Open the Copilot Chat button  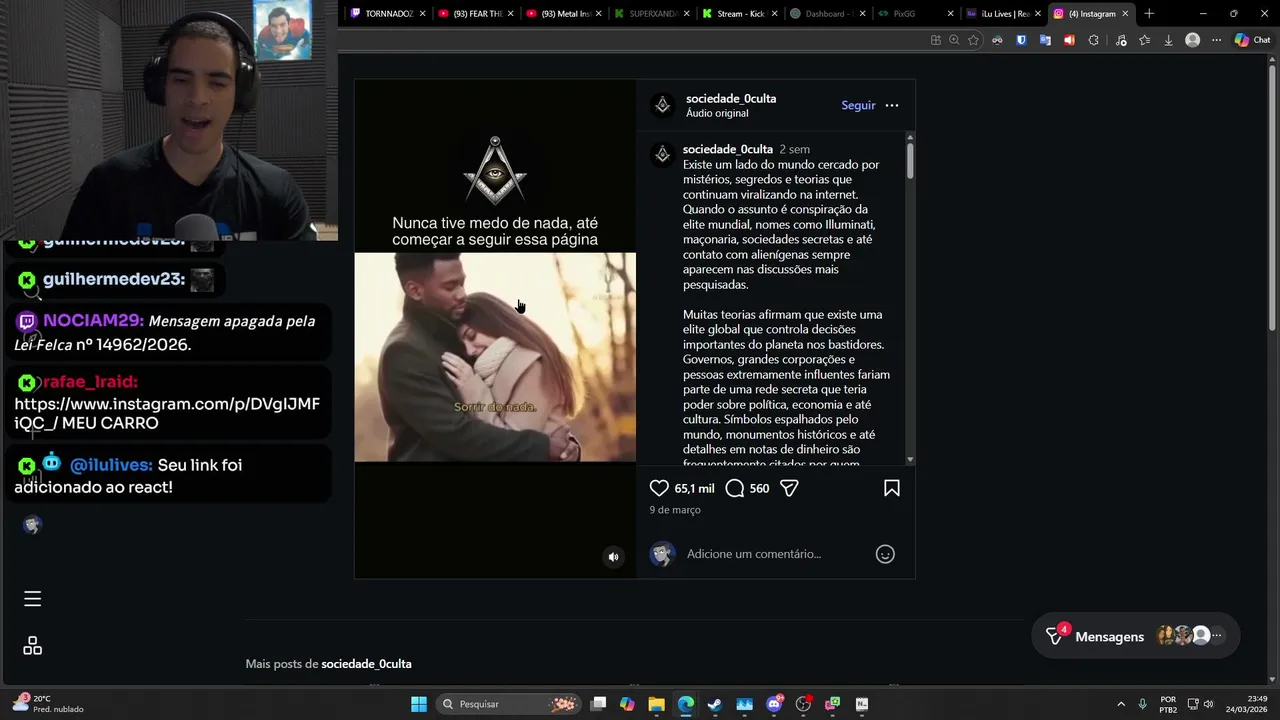click(1252, 40)
